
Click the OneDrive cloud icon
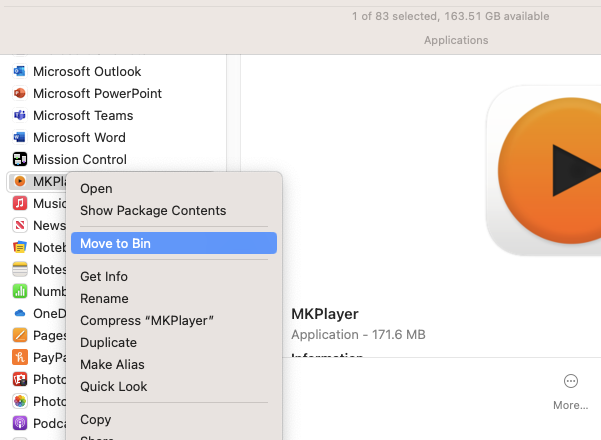coord(20,313)
